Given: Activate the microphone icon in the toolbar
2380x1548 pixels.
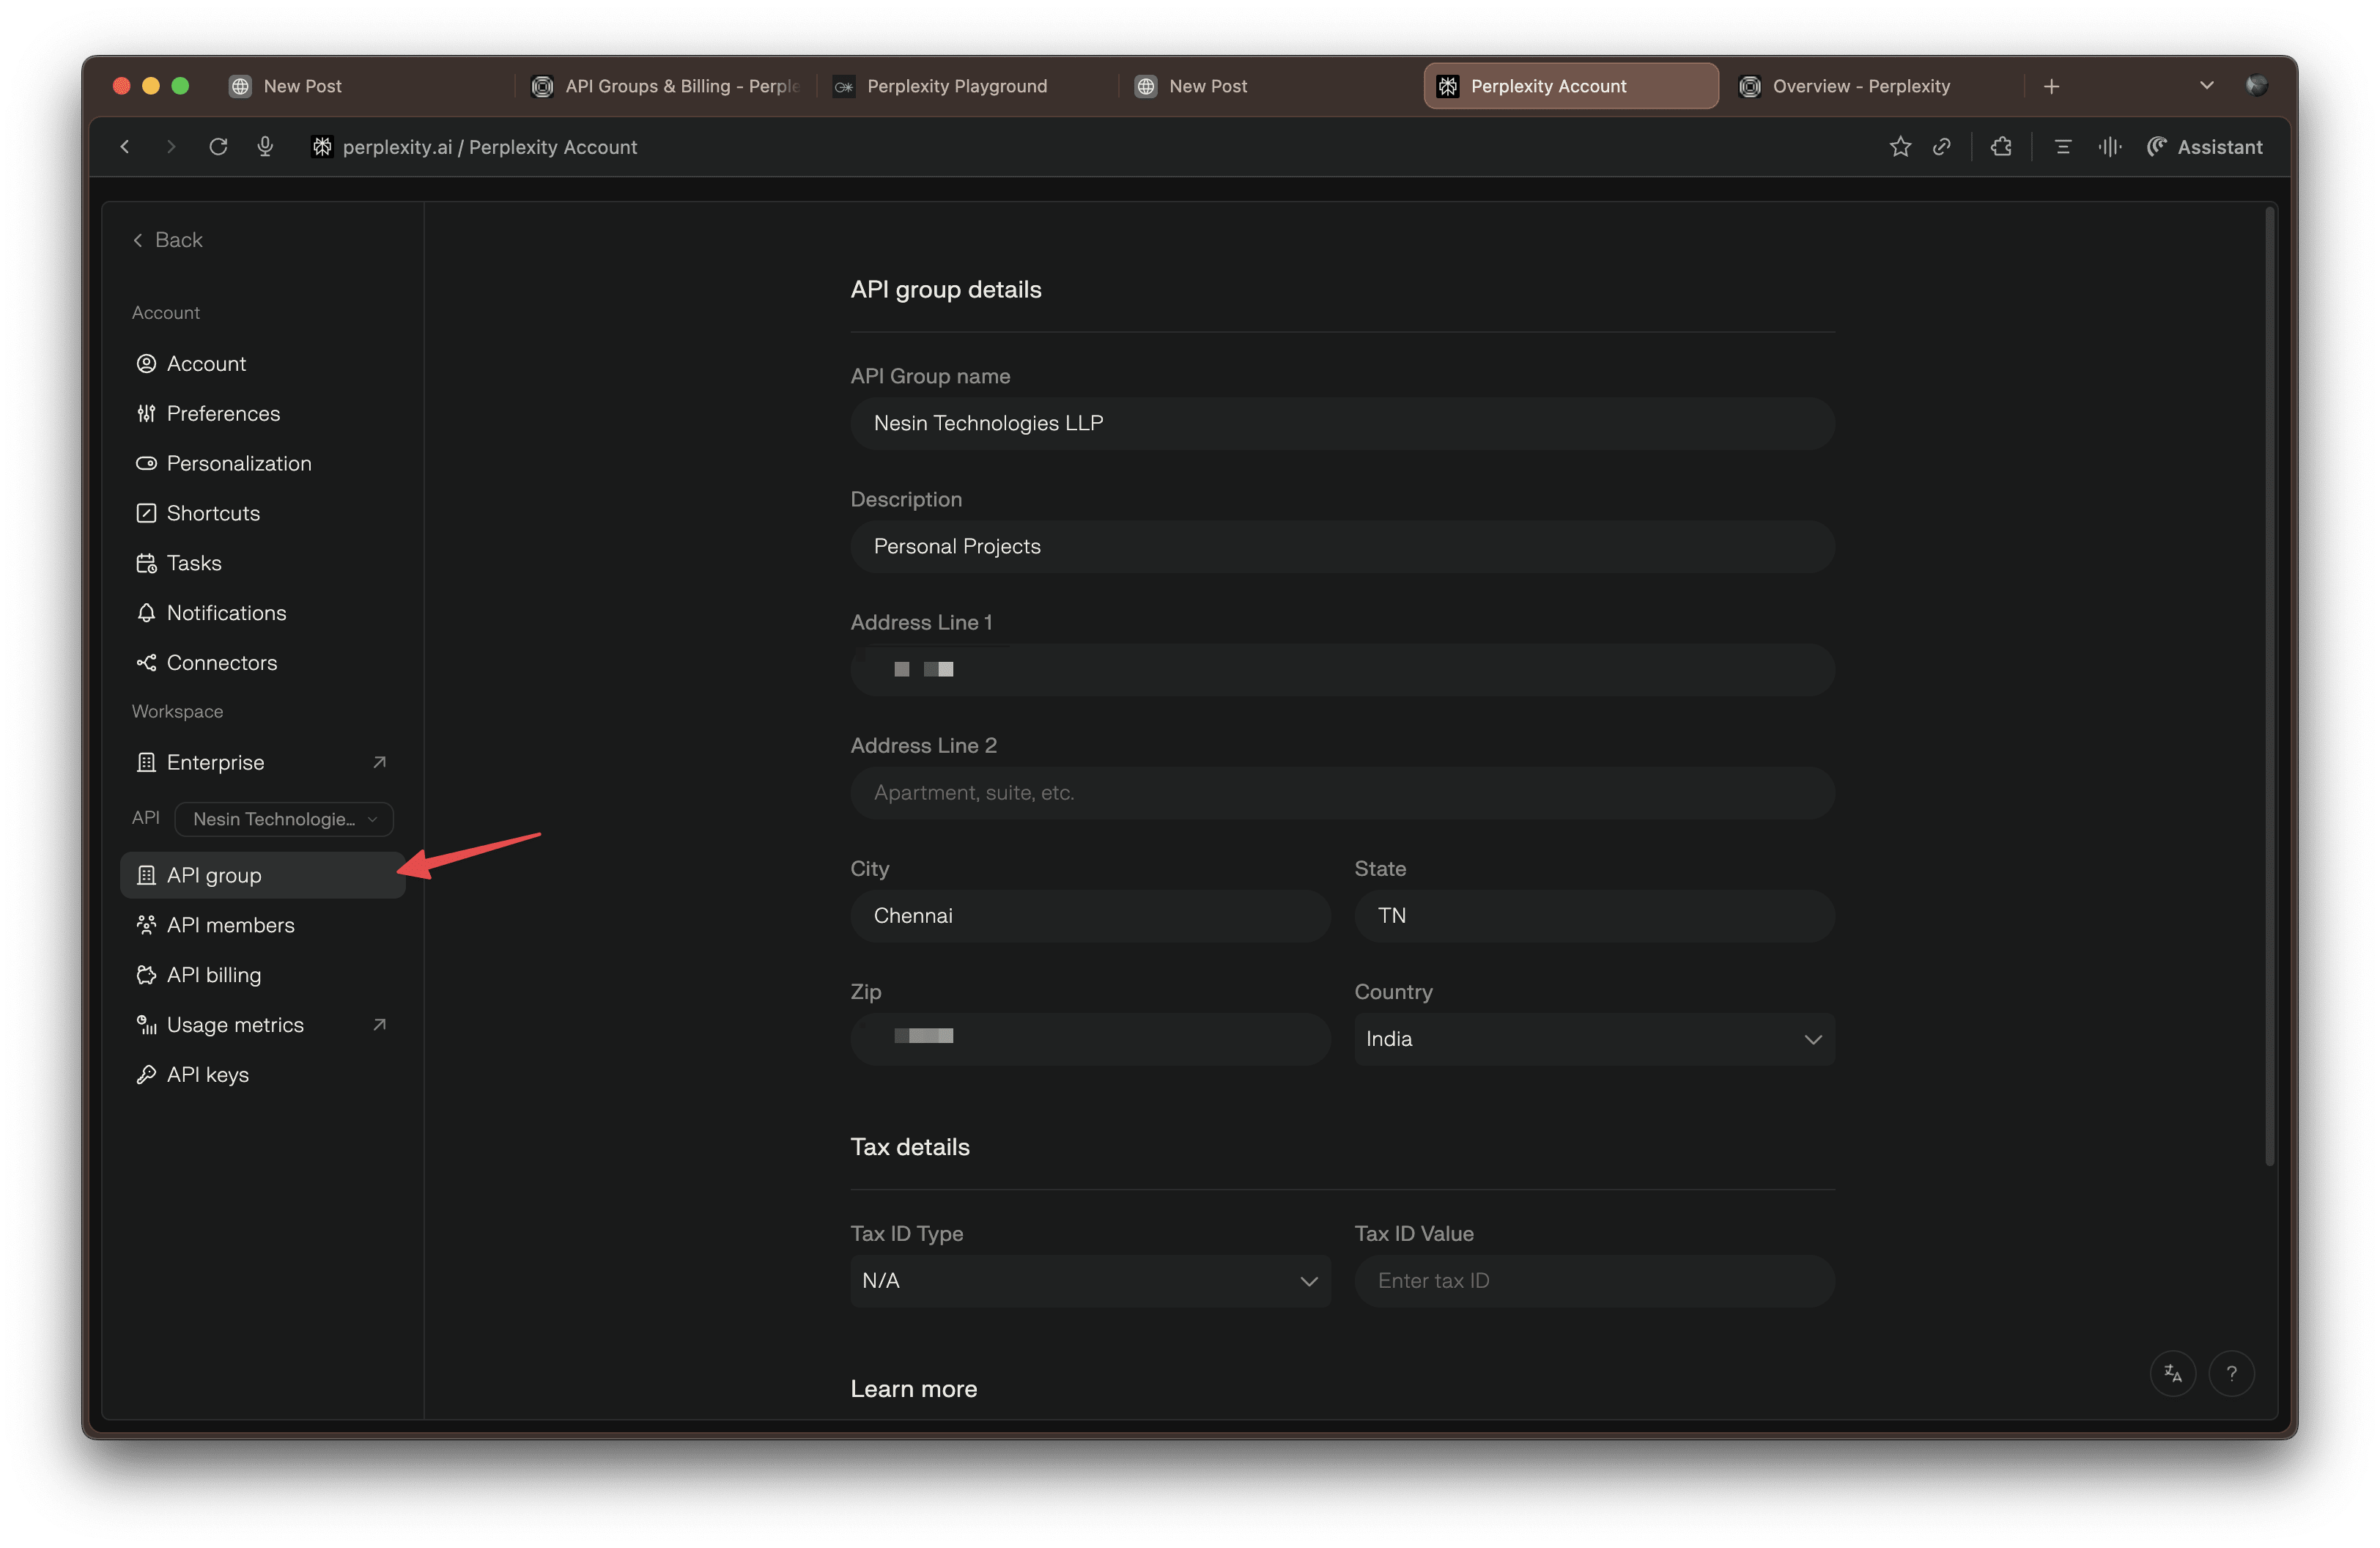Looking at the screenshot, I should tap(265, 147).
